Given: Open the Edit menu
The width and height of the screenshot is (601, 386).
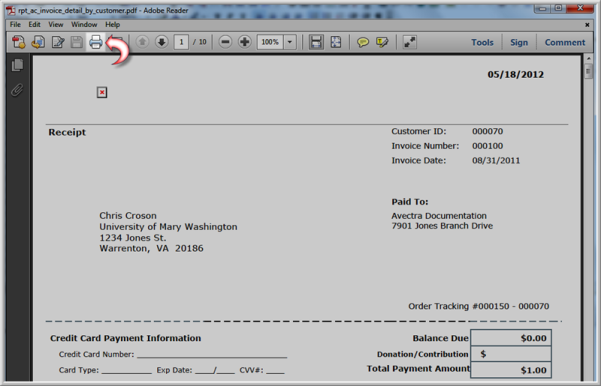Looking at the screenshot, I should (x=34, y=25).
